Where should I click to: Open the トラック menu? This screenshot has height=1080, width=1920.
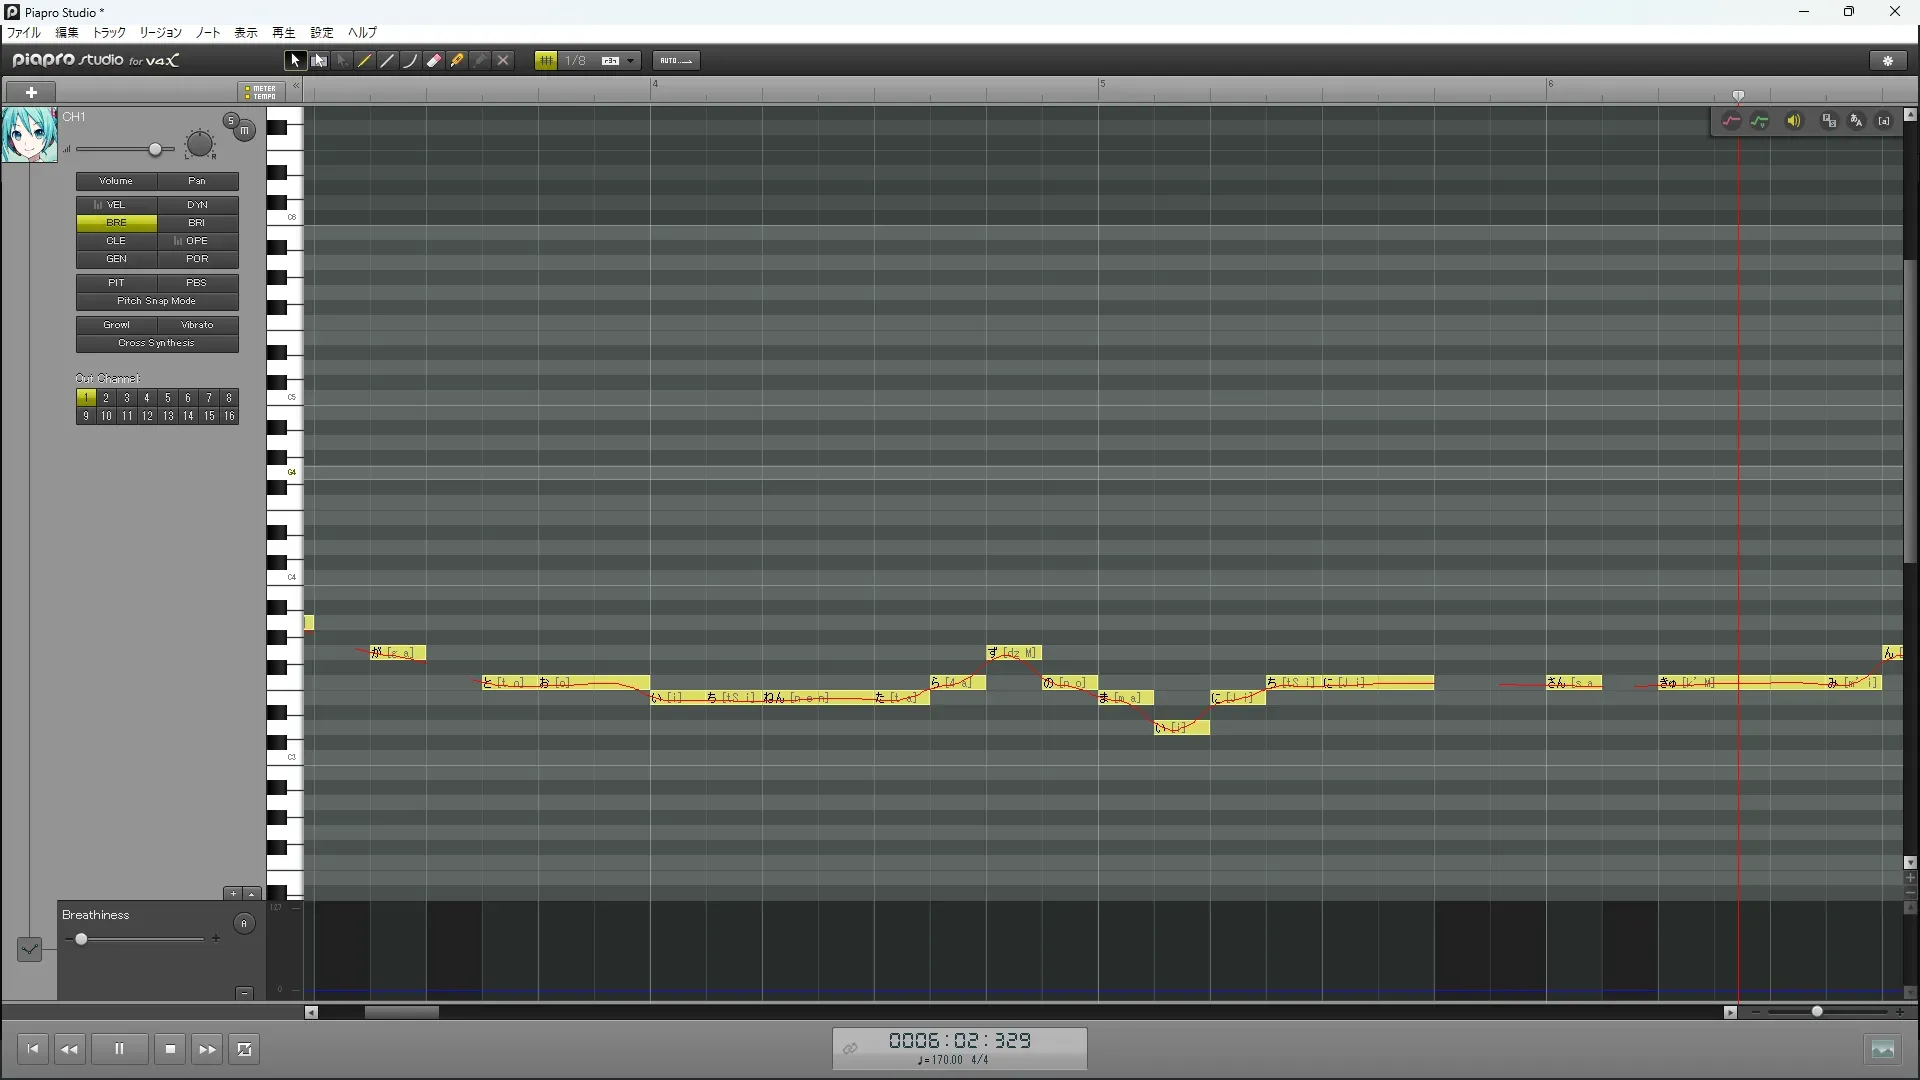click(109, 33)
